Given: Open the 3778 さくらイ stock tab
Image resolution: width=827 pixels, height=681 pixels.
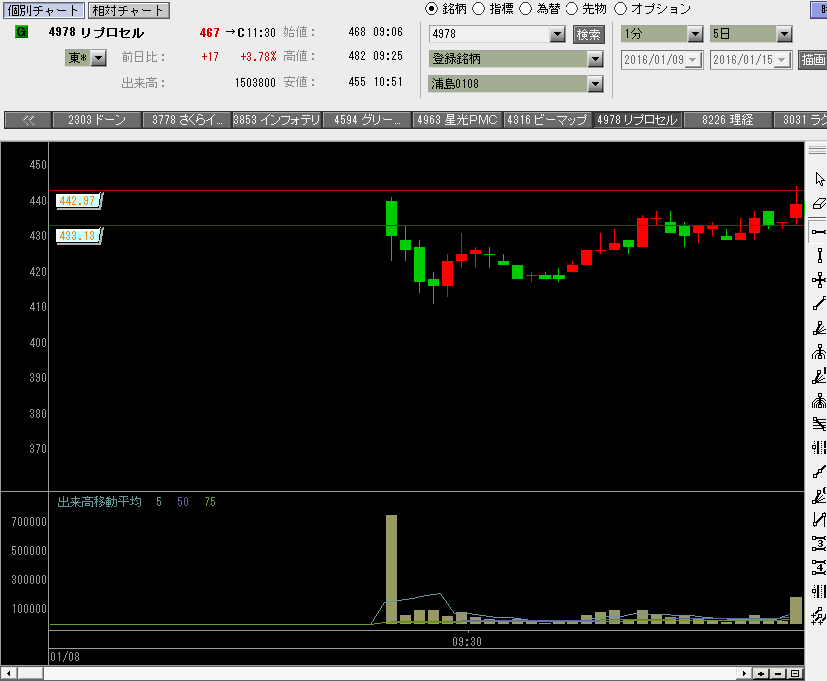Looking at the screenshot, I should 187,120.
